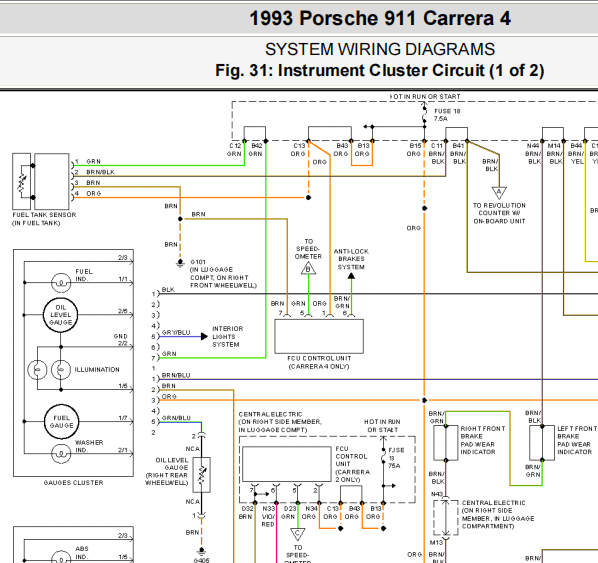The width and height of the screenshot is (598, 563).
Task: Click the Fuel Ind. lamp symbol
Action: click(x=61, y=283)
